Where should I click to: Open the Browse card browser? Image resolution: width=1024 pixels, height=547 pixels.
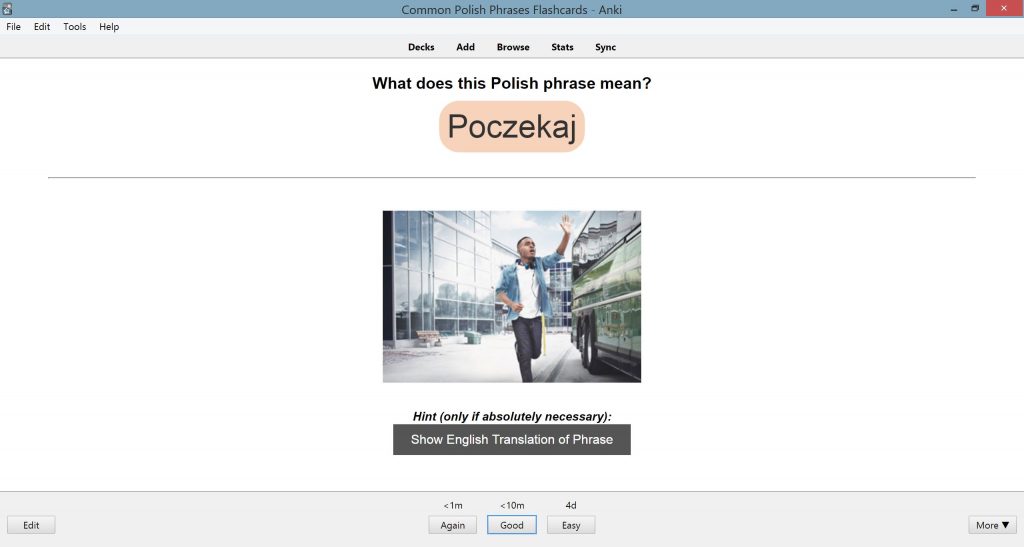(513, 47)
